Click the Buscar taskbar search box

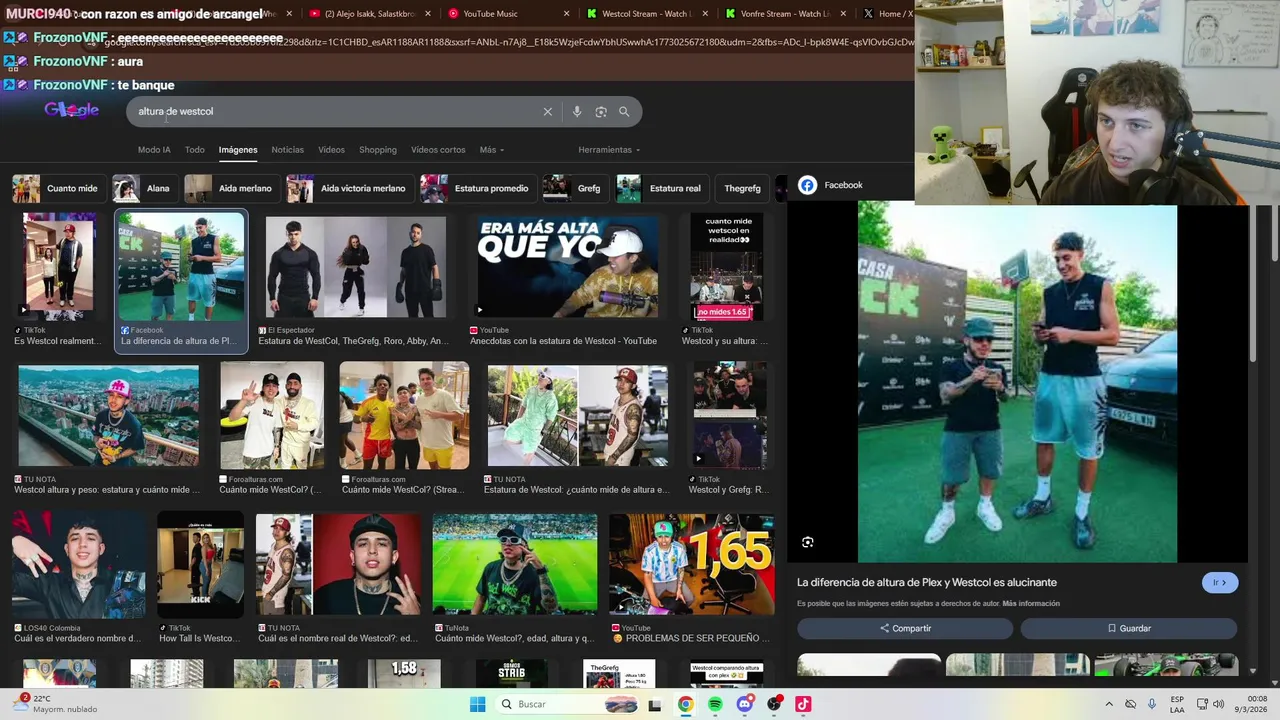click(x=566, y=704)
